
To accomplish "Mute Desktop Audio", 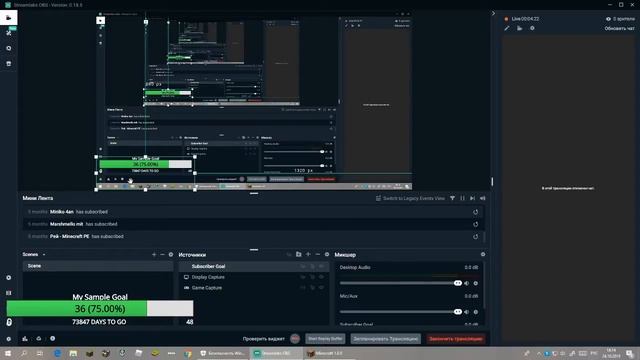I will pos(467,283).
